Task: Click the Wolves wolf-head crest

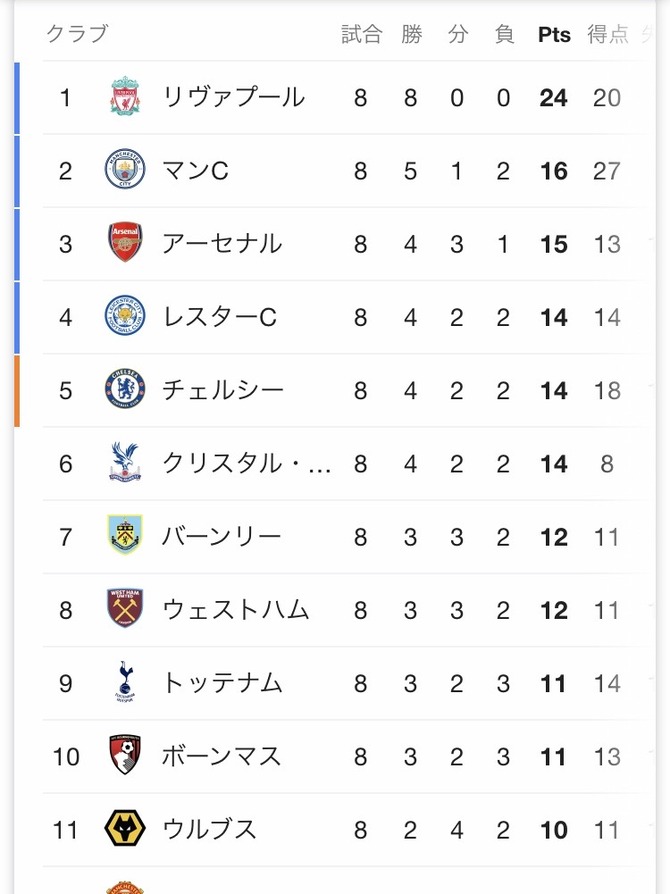Action: point(125,828)
